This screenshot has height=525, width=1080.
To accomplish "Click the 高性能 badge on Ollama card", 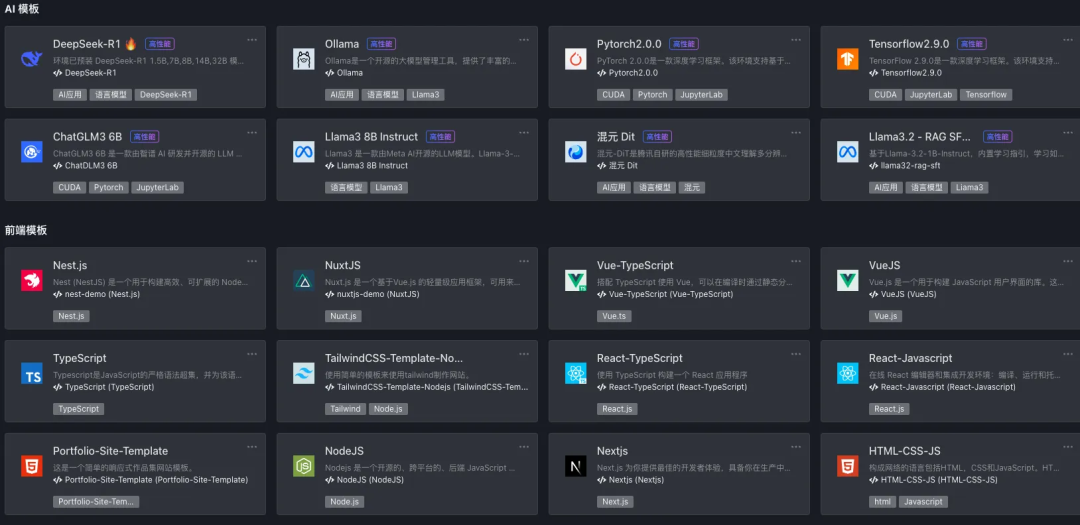I will tap(382, 44).
